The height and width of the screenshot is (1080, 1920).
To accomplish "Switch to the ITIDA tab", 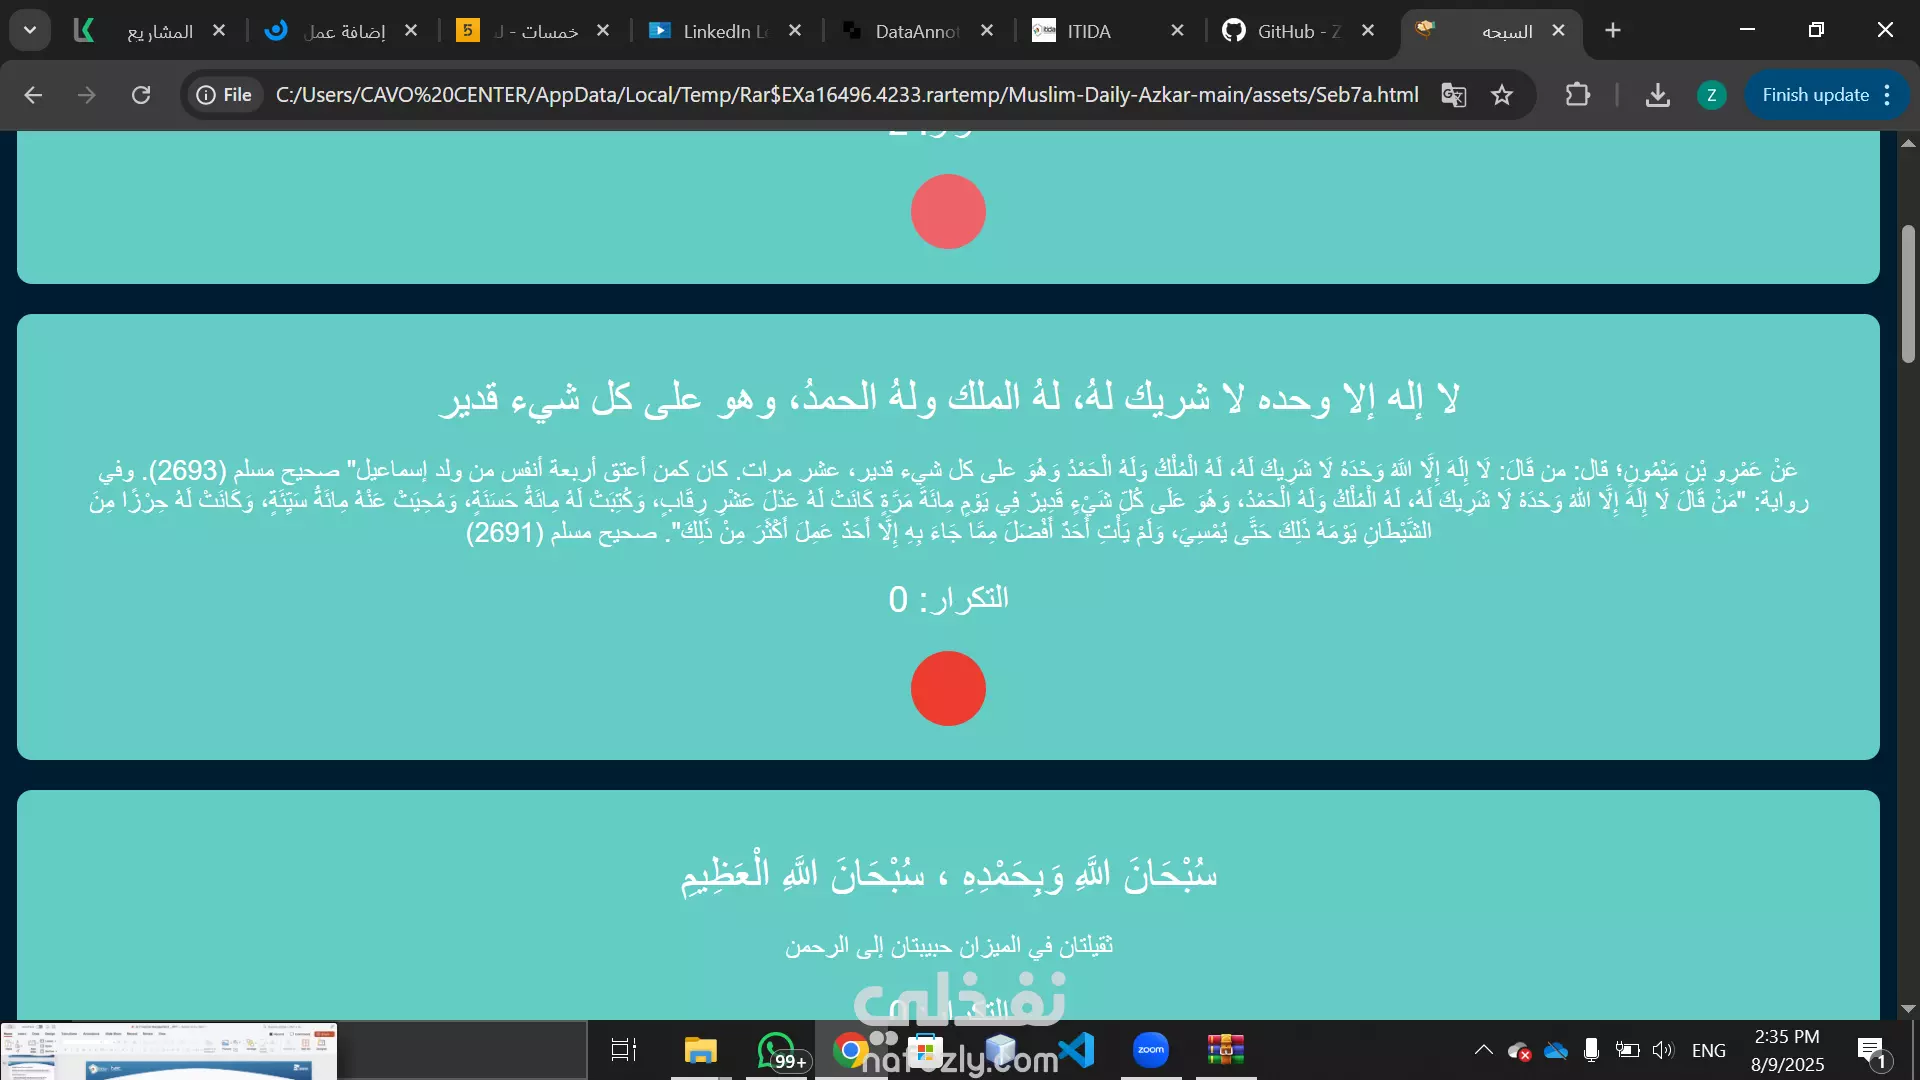I will click(x=1110, y=31).
